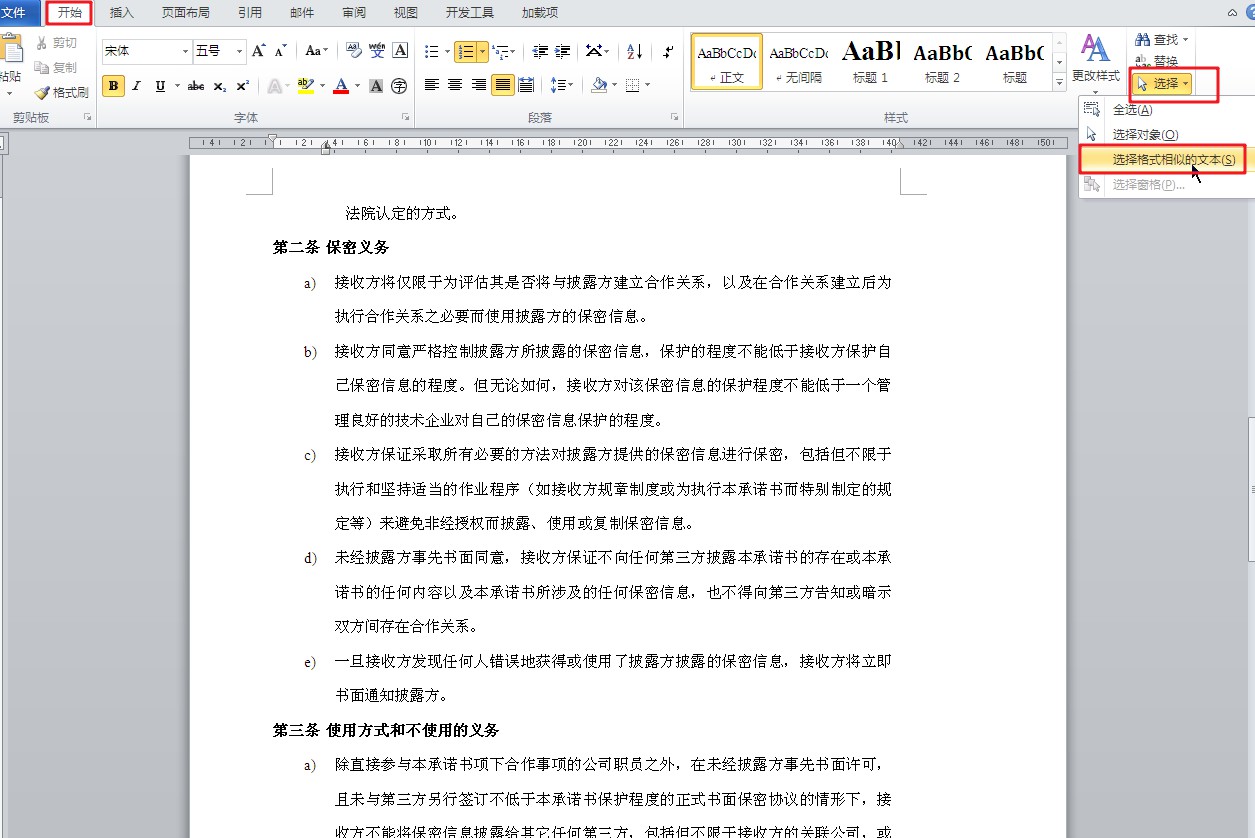This screenshot has height=838, width=1255.
Task: Open the Change Styles (更改样式) tool
Action: [1095, 60]
